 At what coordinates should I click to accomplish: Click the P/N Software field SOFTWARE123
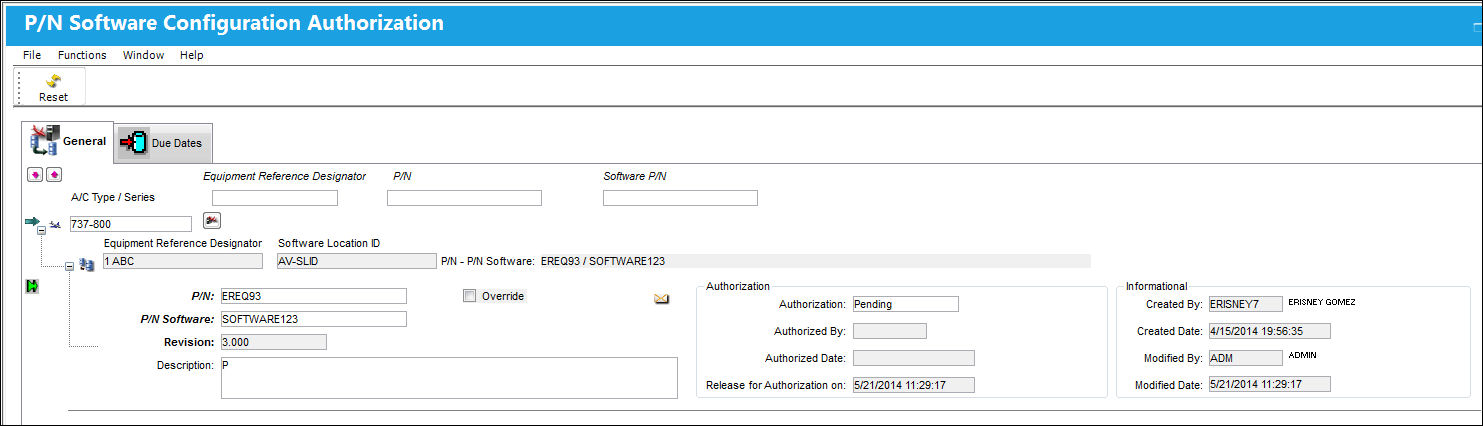[313, 319]
